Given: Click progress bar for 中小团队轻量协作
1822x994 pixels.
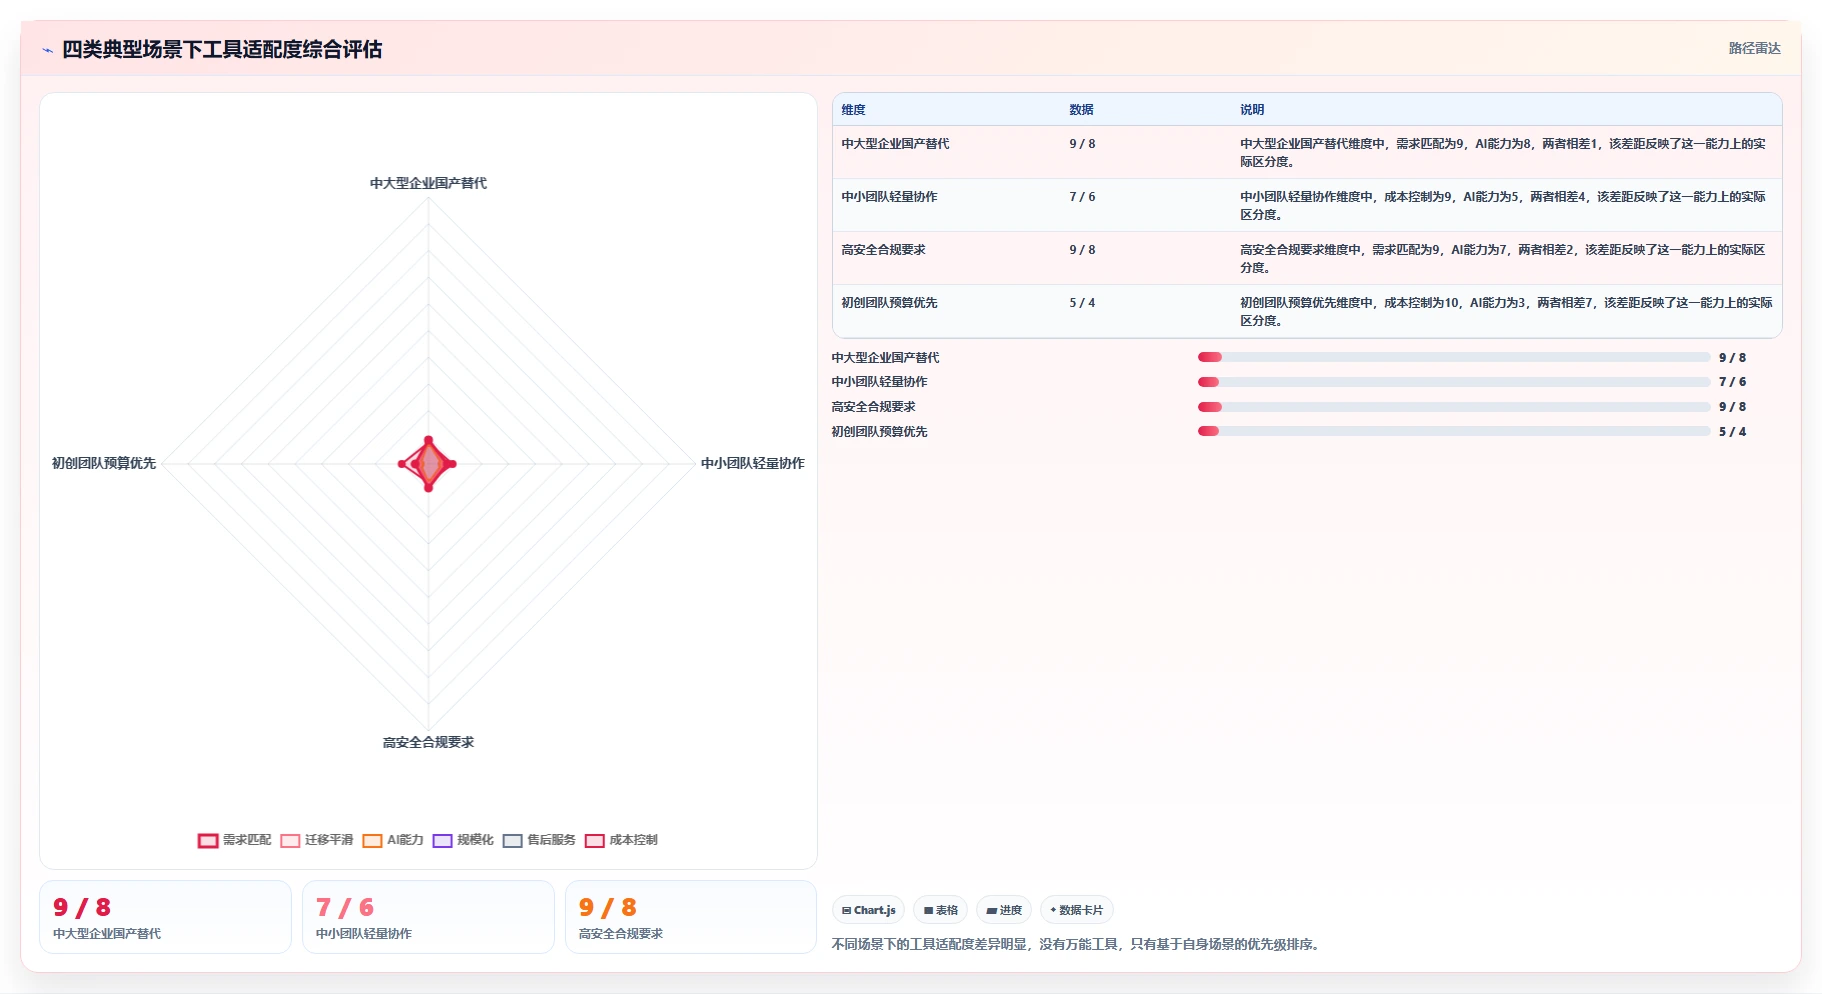Looking at the screenshot, I should pos(1454,382).
